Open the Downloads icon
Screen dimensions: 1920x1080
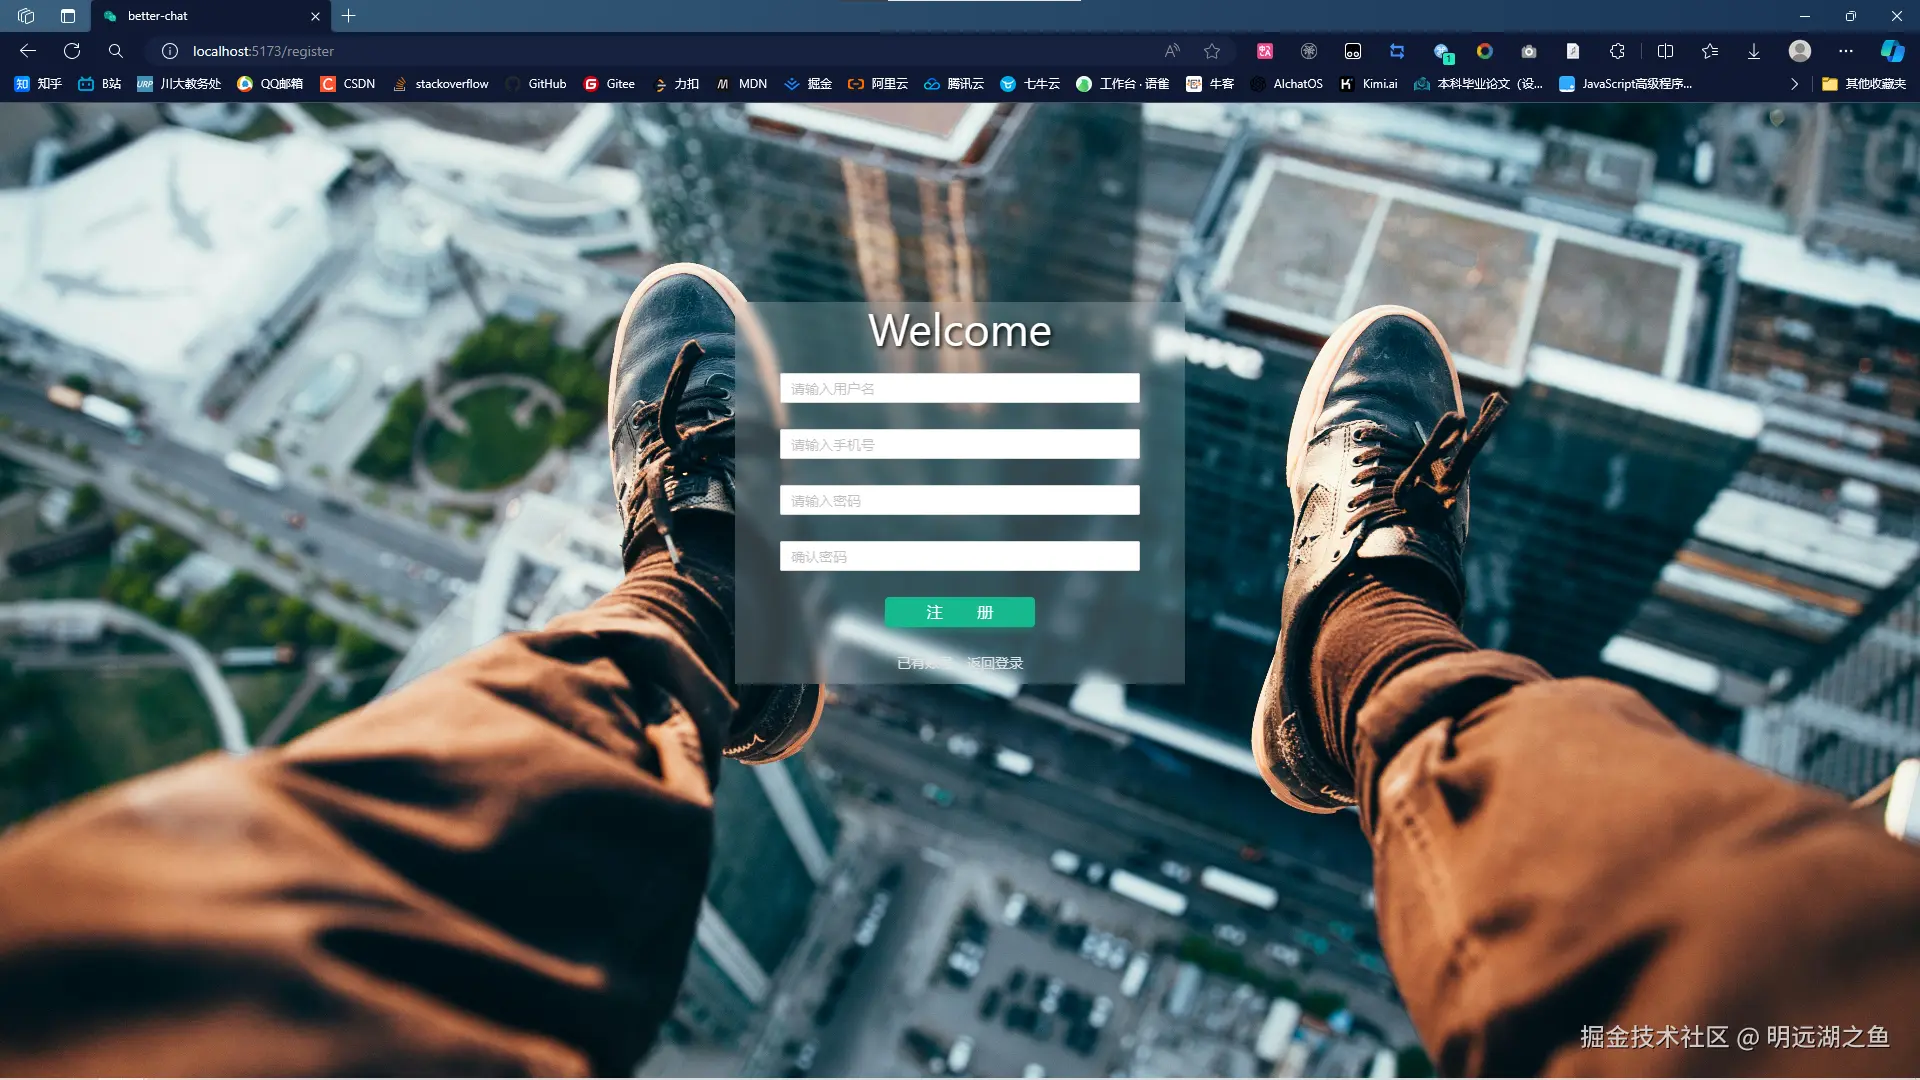[1753, 51]
